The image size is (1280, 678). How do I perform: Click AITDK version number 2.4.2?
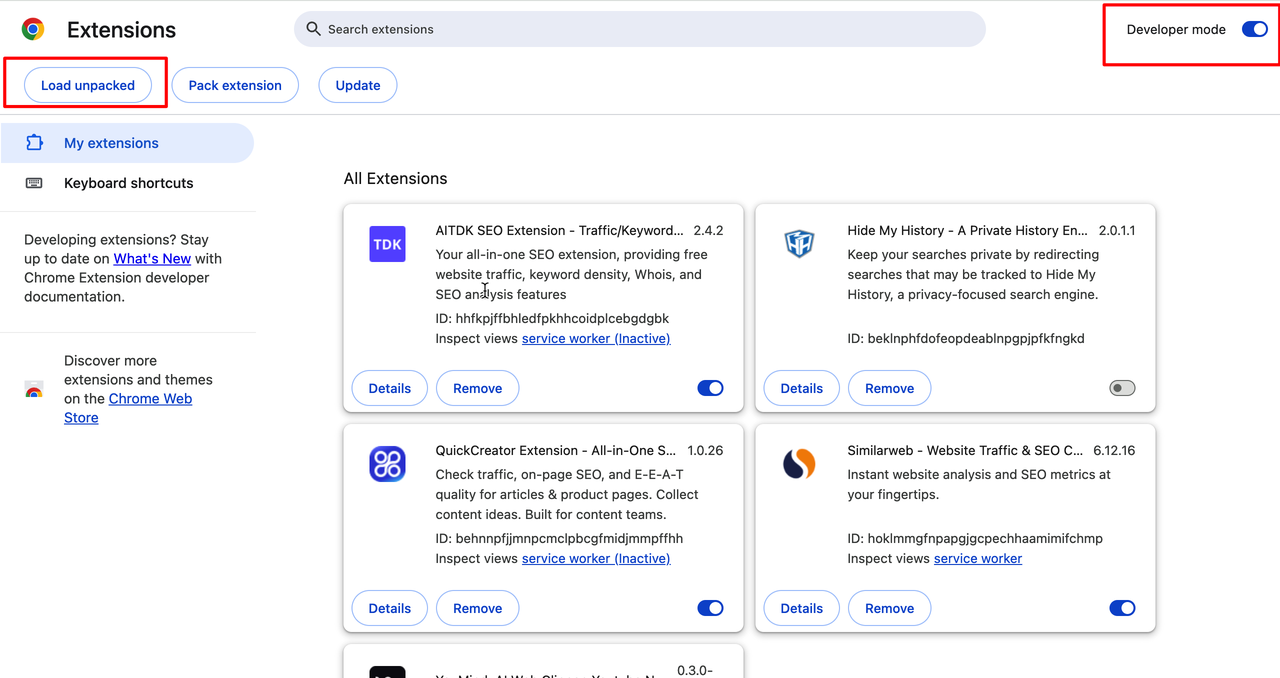(708, 230)
